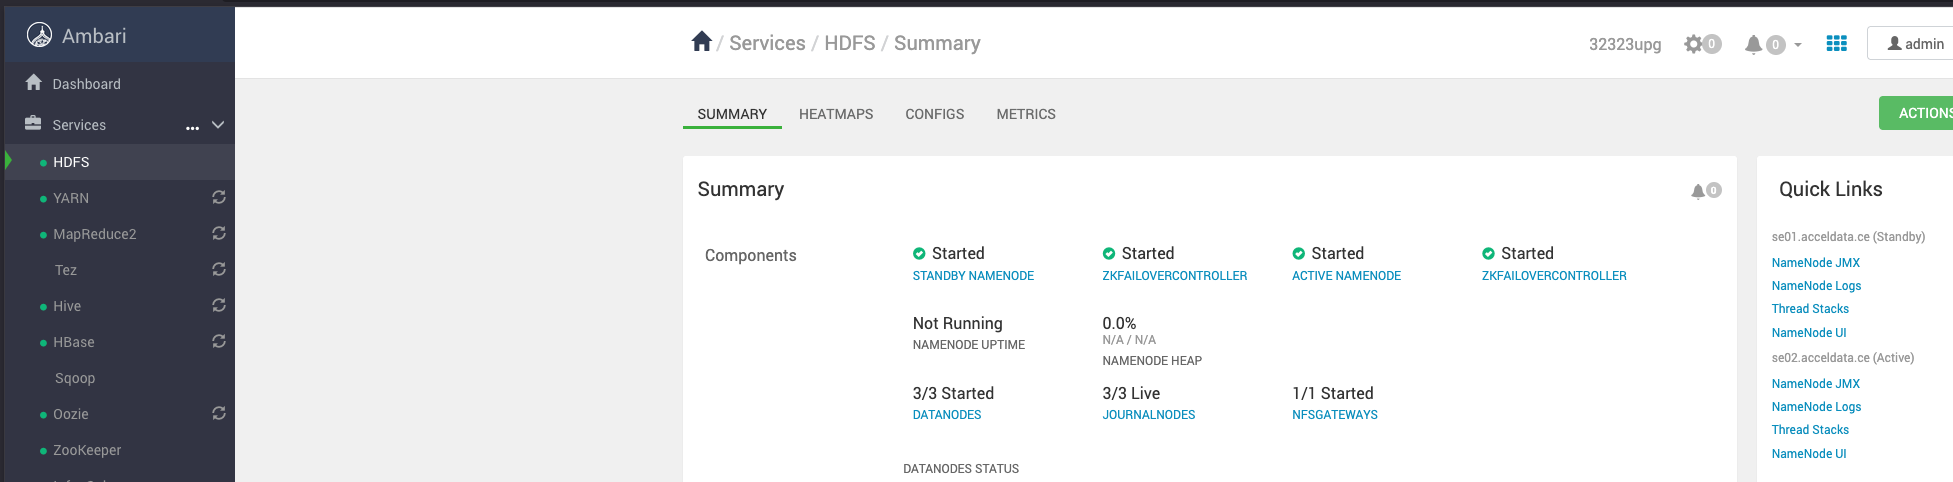Switch to the Heatmaps tab
This screenshot has width=1953, height=482.
click(x=835, y=114)
